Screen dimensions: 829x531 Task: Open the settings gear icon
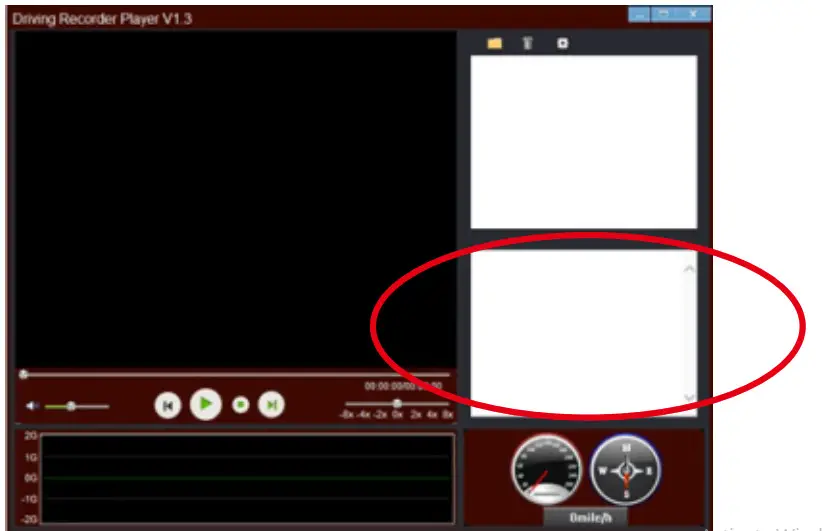[x=562, y=43]
